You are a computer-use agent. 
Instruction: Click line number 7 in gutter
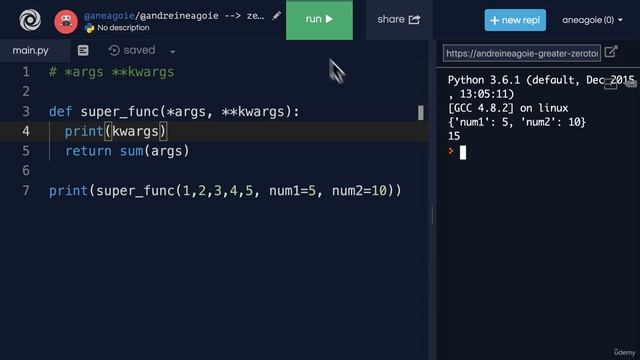tap(26, 191)
